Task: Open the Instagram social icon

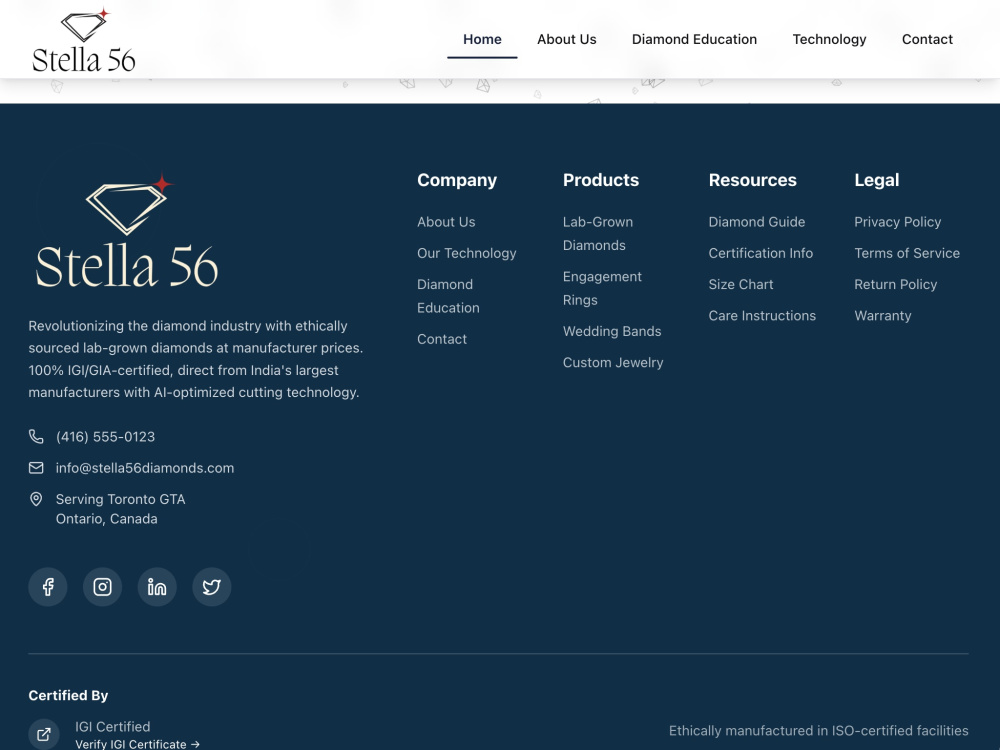Action: (x=103, y=587)
